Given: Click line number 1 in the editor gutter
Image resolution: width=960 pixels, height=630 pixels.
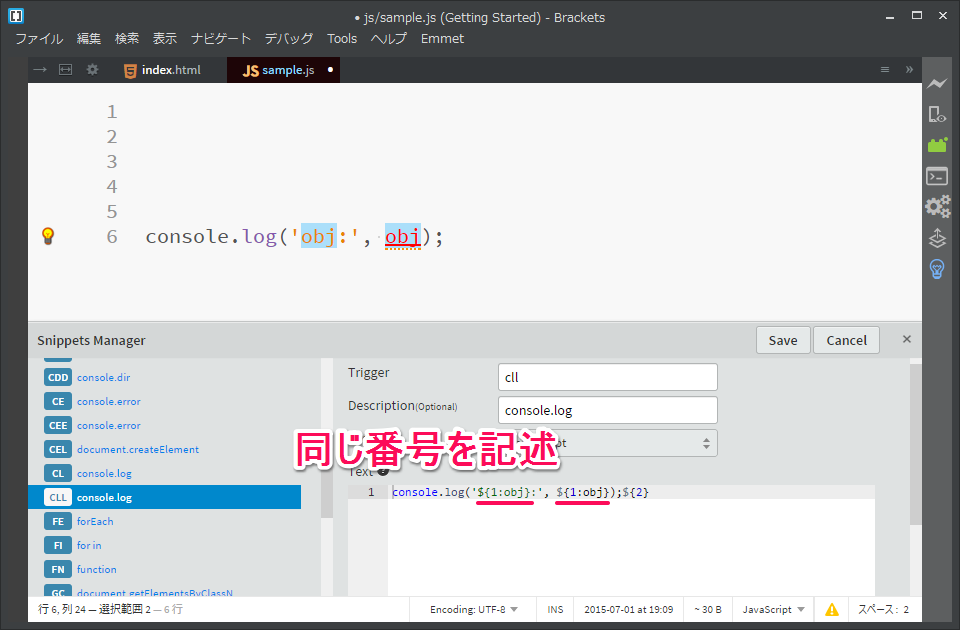Looking at the screenshot, I should click(111, 111).
